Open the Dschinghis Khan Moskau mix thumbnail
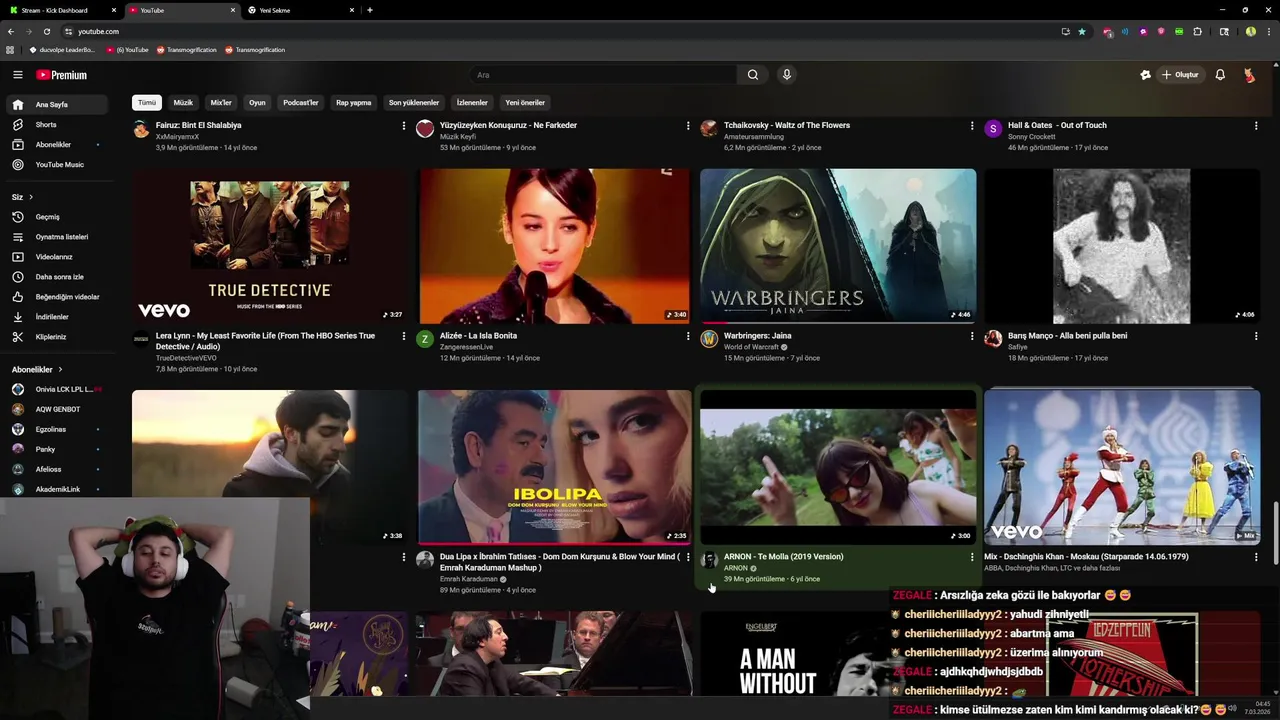Screen dimensions: 1280x720 pos(1122,467)
